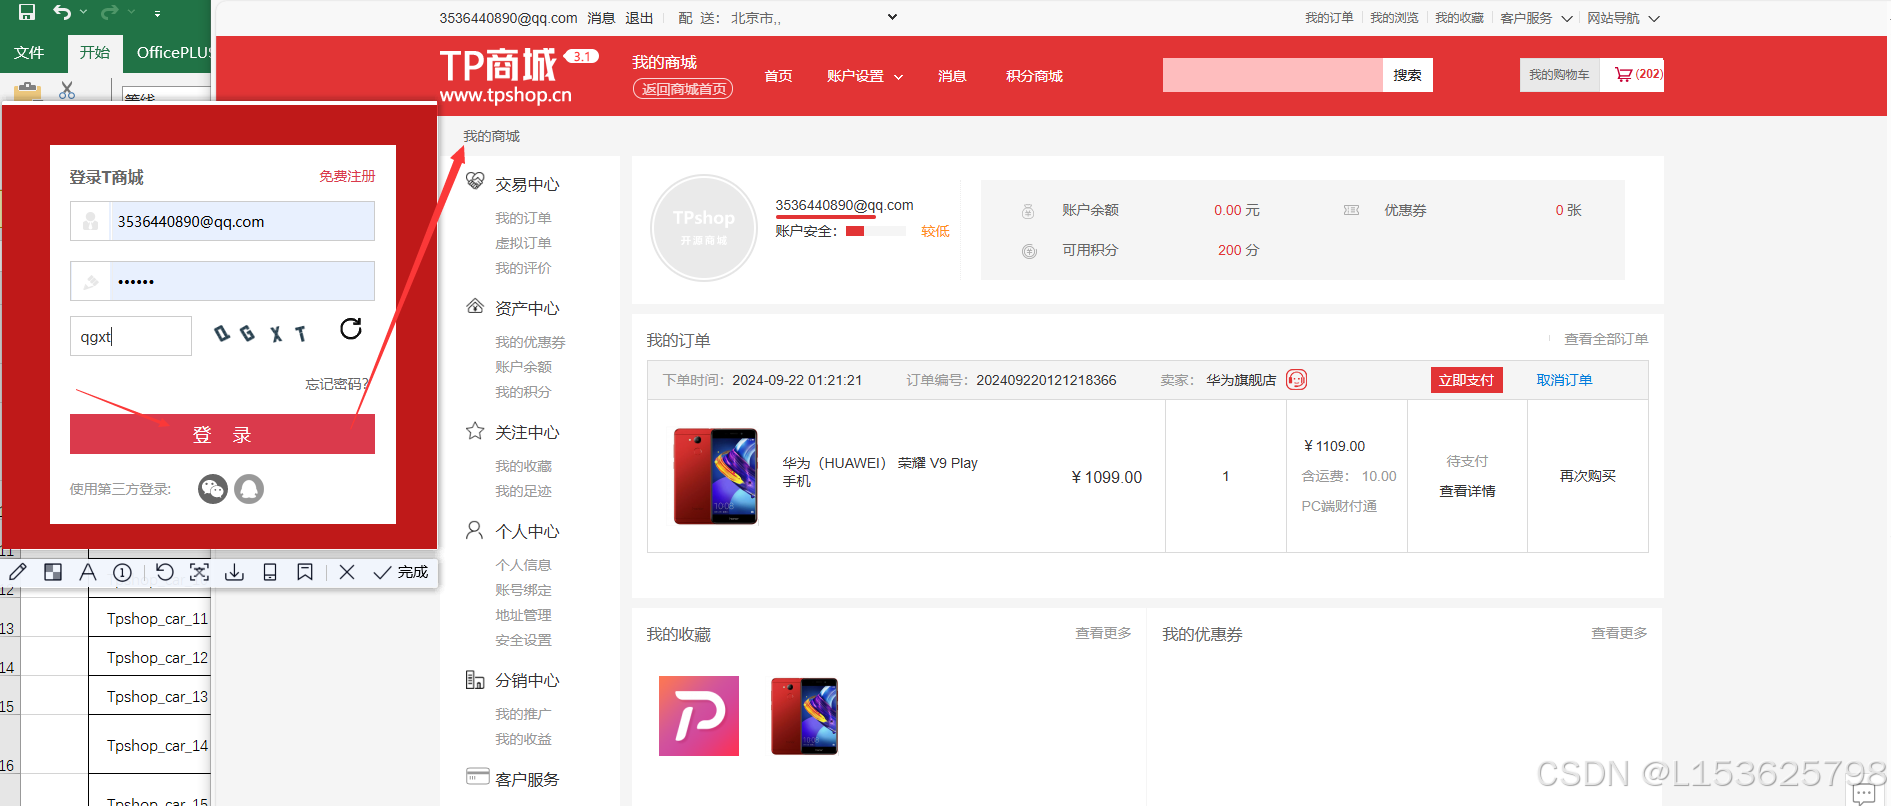Image resolution: width=1891 pixels, height=806 pixels.
Task: Customize Excel Quick Access Toolbar
Action: pyautogui.click(x=157, y=13)
